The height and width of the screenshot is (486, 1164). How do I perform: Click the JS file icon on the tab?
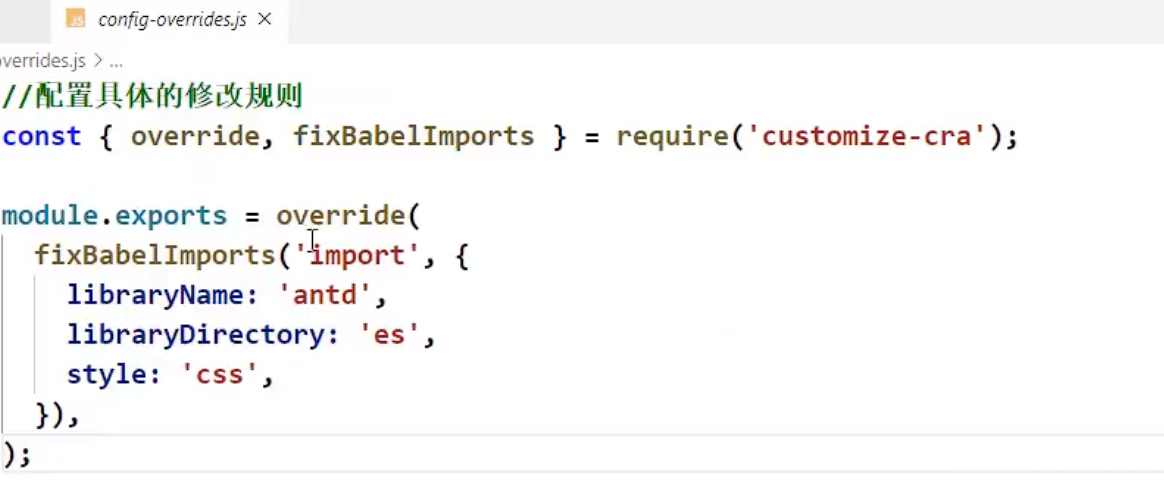pos(75,20)
